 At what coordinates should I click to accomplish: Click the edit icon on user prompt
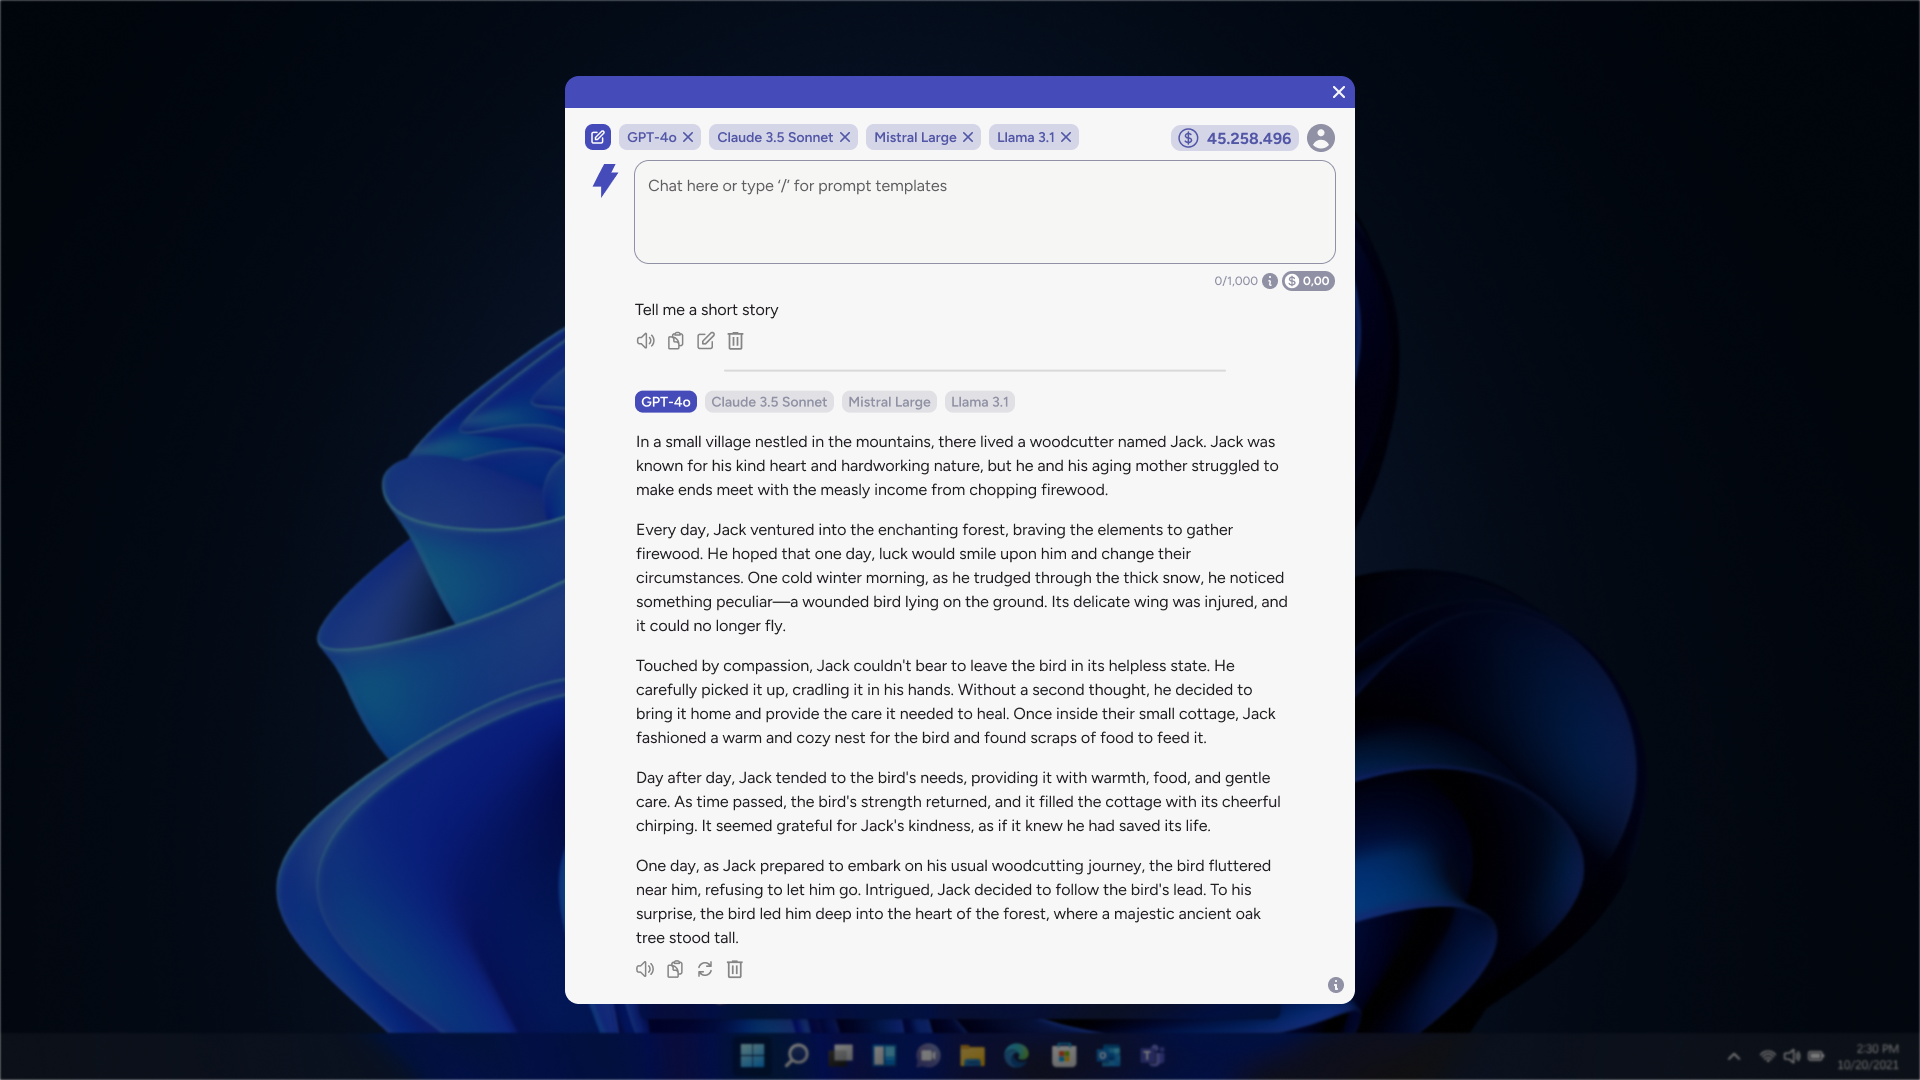click(x=704, y=340)
